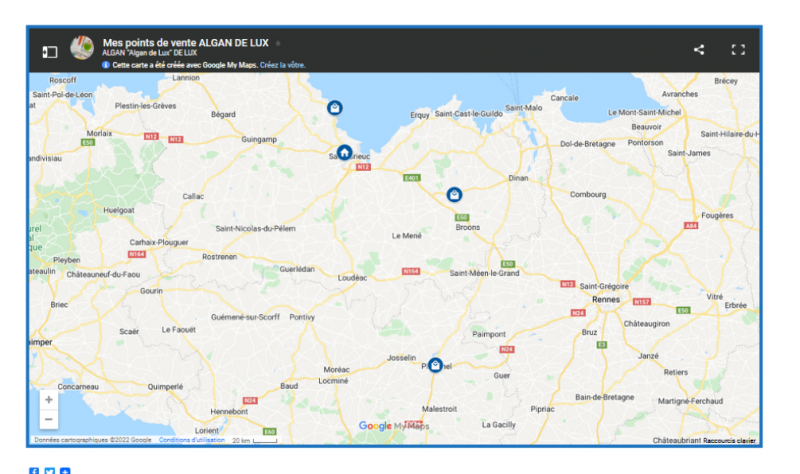
Task: Select the shop marker at Ploërmel
Action: [x=435, y=366]
